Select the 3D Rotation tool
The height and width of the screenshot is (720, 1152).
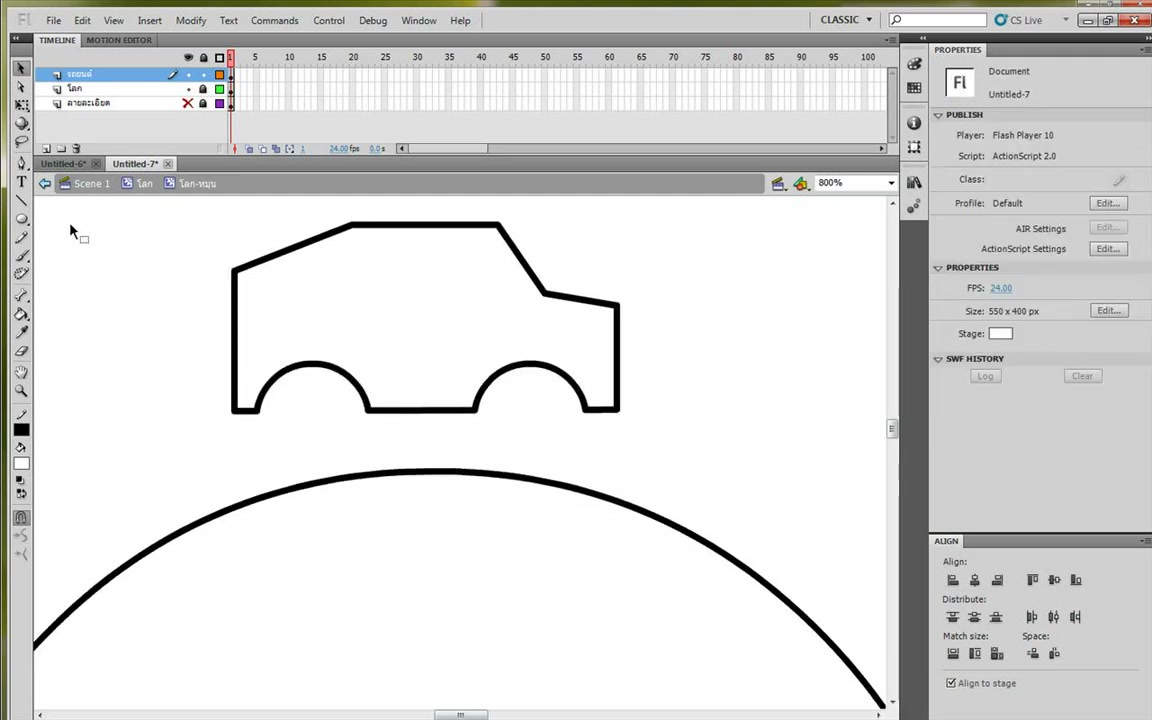coord(21,123)
